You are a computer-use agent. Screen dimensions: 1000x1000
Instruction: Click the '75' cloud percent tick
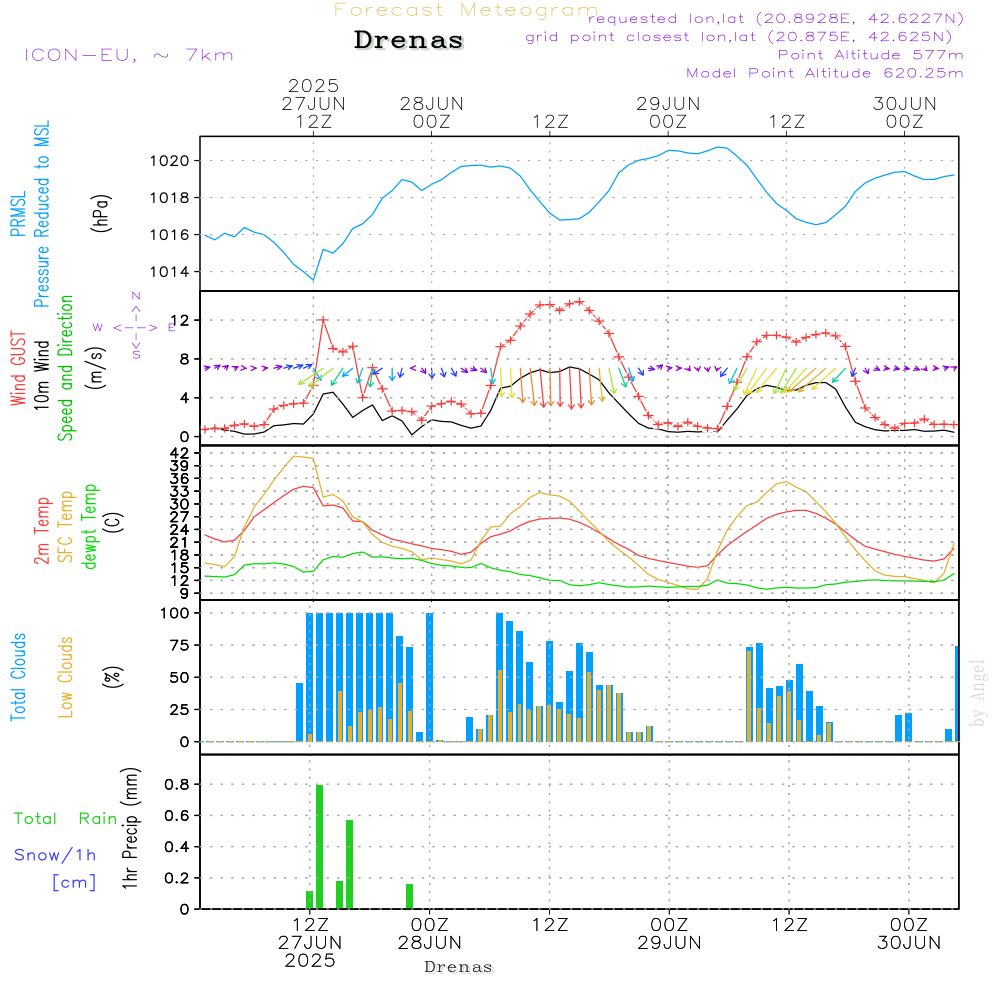180,645
